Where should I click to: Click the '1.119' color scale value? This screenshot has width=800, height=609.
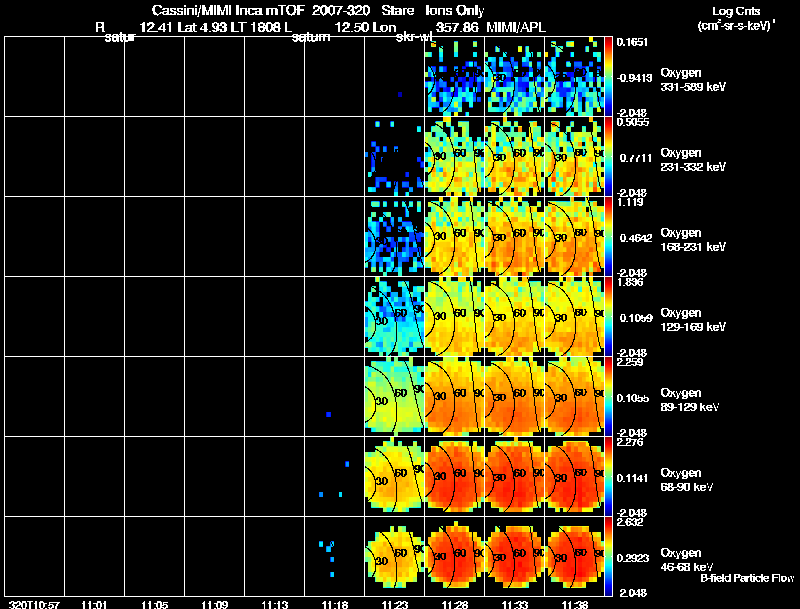pyautogui.click(x=630, y=202)
